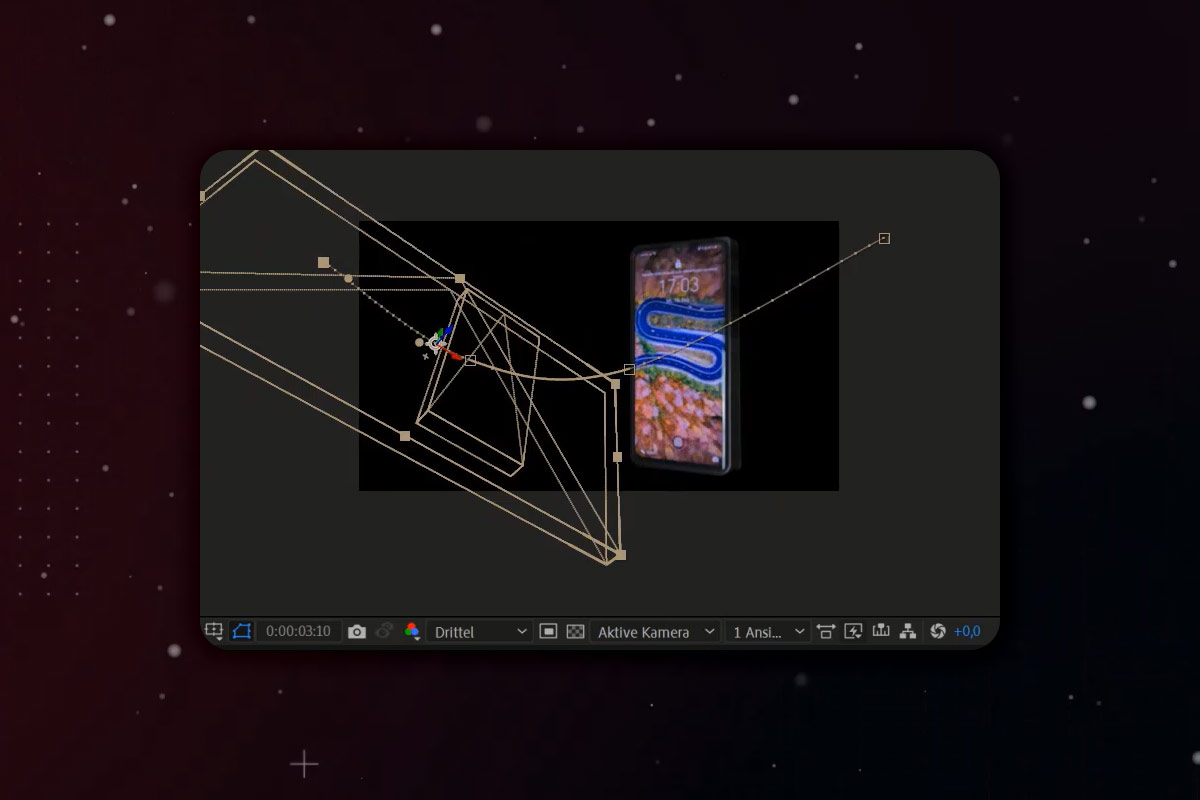Click the 0:00:03:10 timecode field
This screenshot has width=1200, height=800.
300,631
